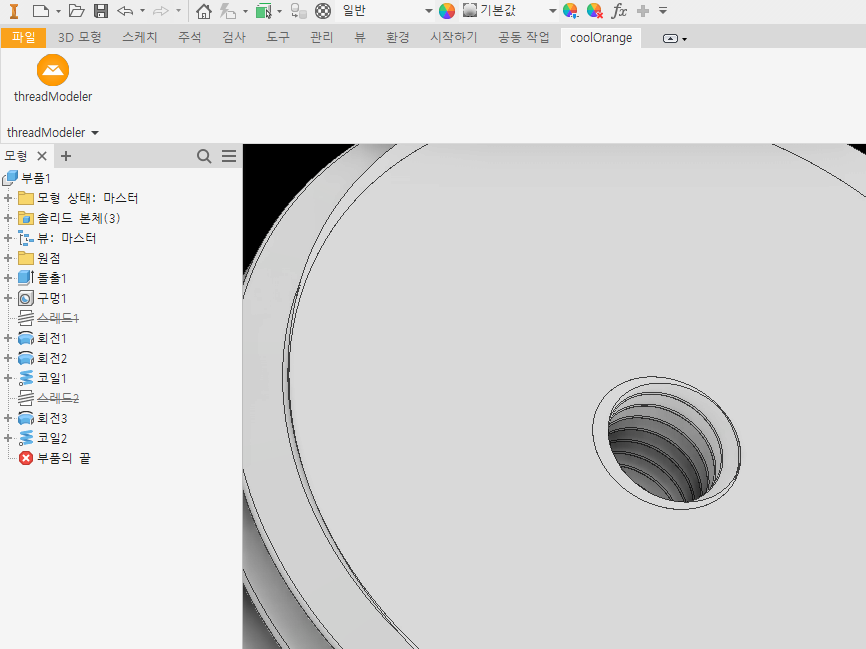The width and height of the screenshot is (866, 649).
Task: Switch to the 검사 tab
Action: (234, 37)
